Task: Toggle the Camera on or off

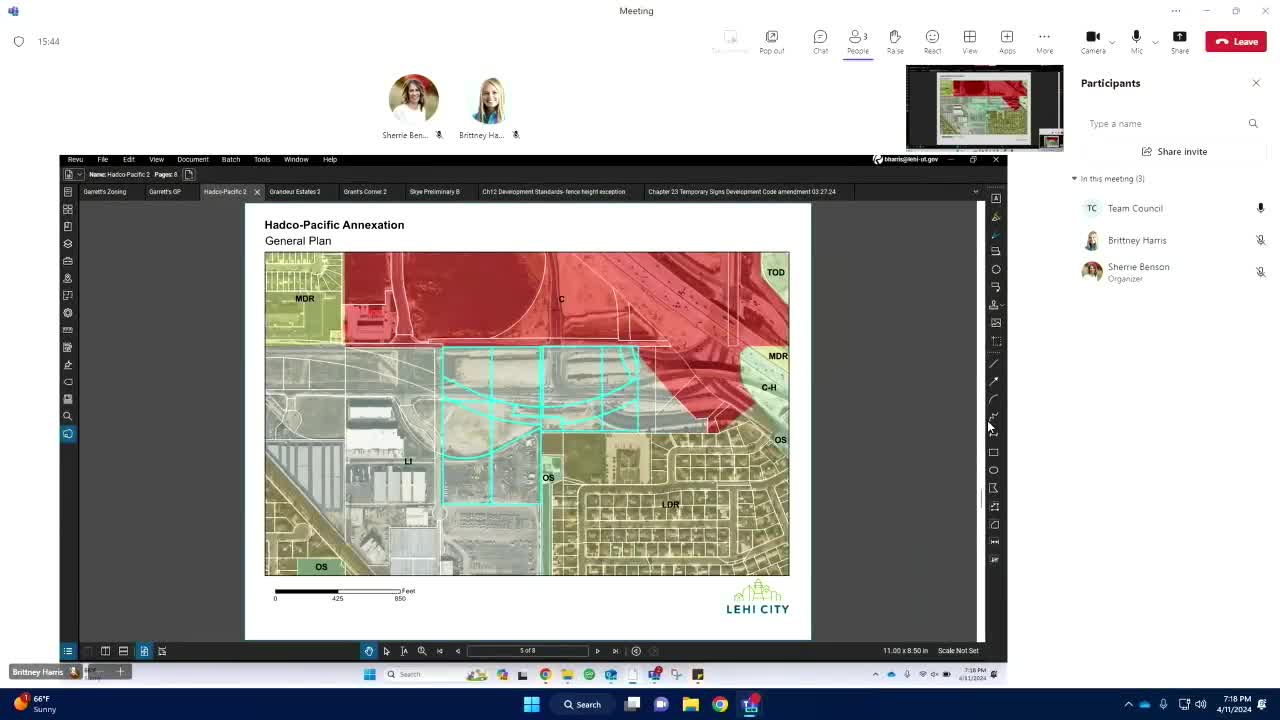Action: (x=1093, y=41)
